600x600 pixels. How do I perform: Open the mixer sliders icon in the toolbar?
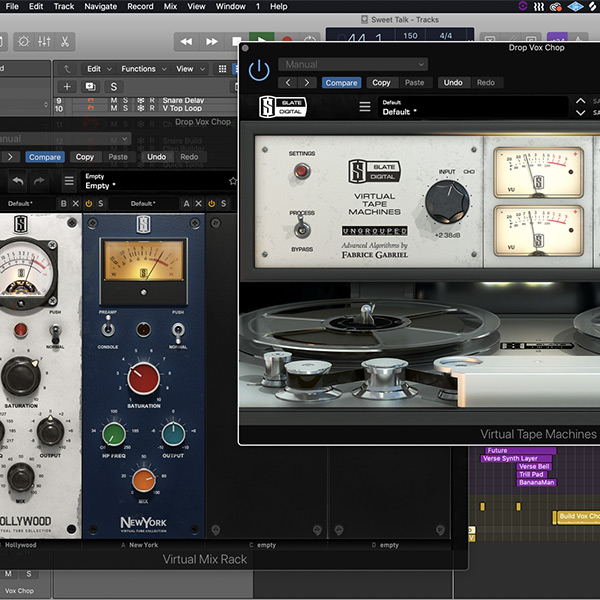tap(44, 42)
